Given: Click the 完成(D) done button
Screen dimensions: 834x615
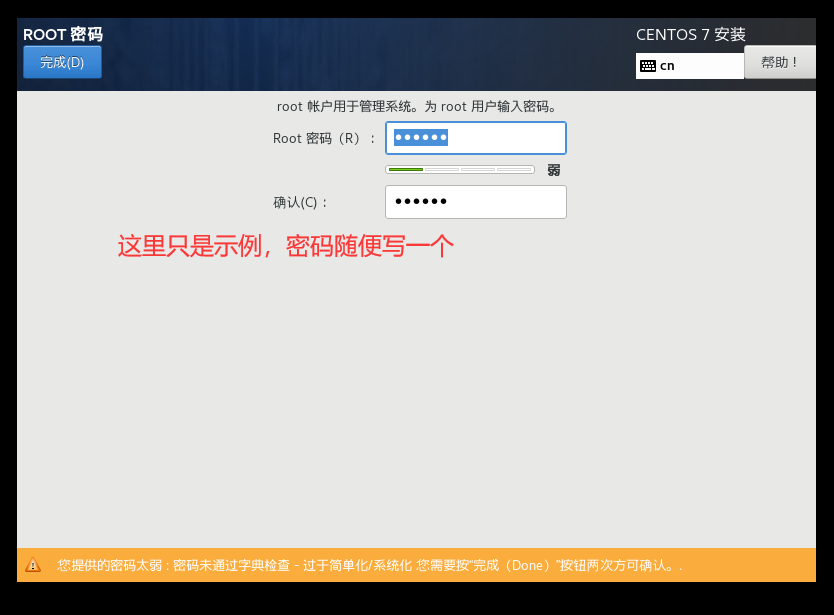Looking at the screenshot, I should [62, 62].
